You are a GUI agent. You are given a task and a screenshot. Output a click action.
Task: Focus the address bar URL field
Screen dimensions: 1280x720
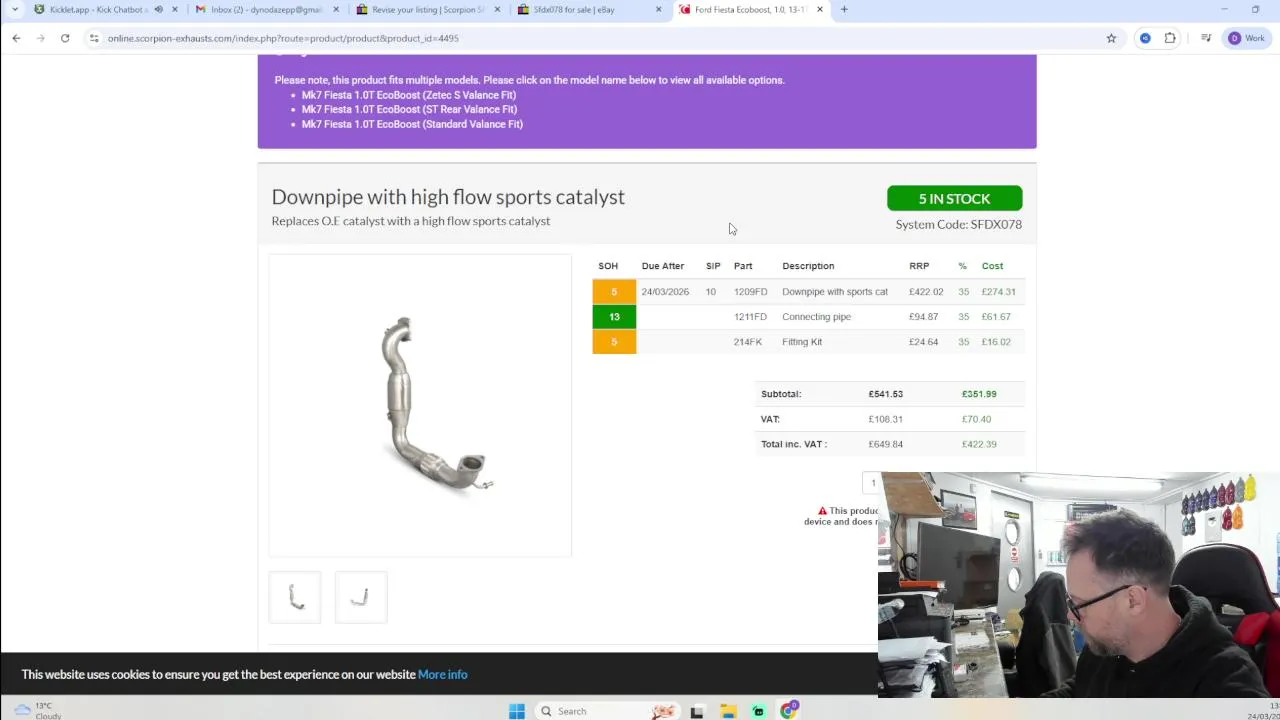(x=600, y=38)
